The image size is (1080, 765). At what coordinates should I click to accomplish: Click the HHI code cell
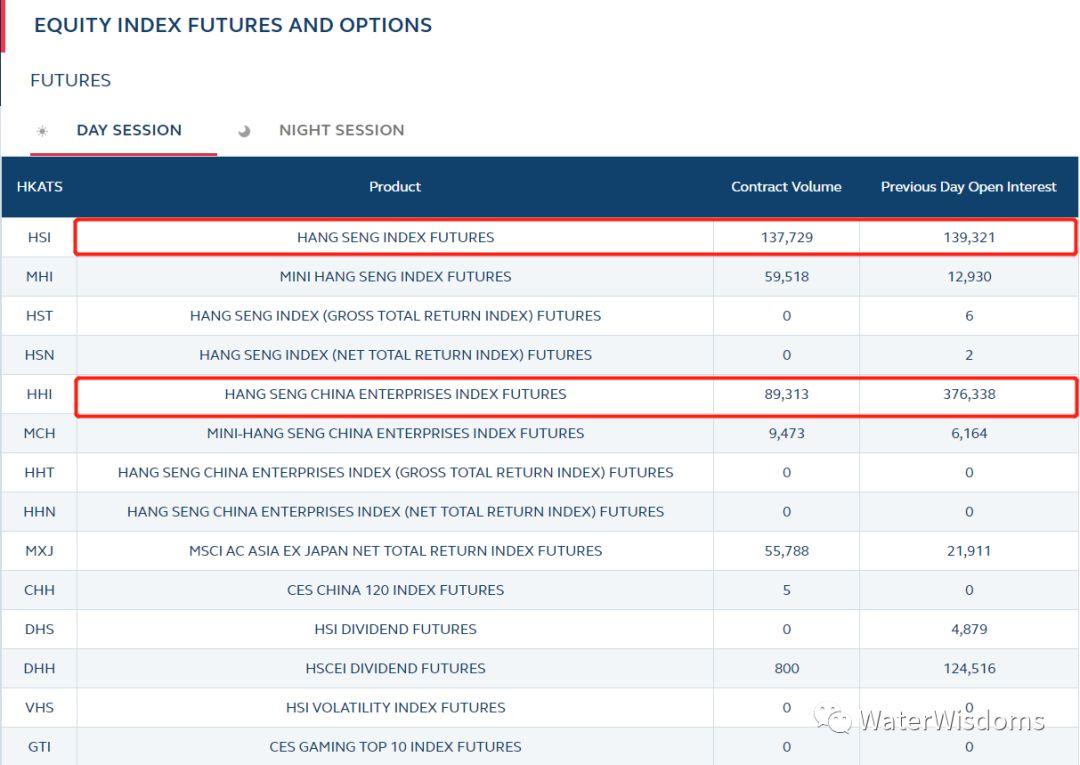[39, 395]
